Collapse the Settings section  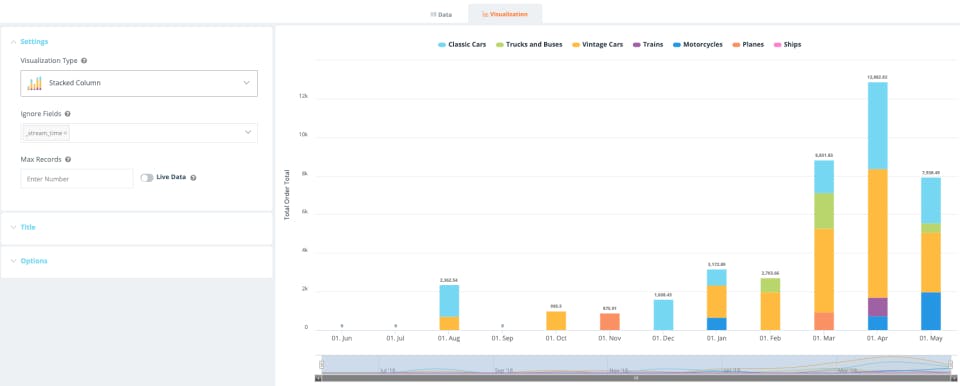click(x=29, y=42)
